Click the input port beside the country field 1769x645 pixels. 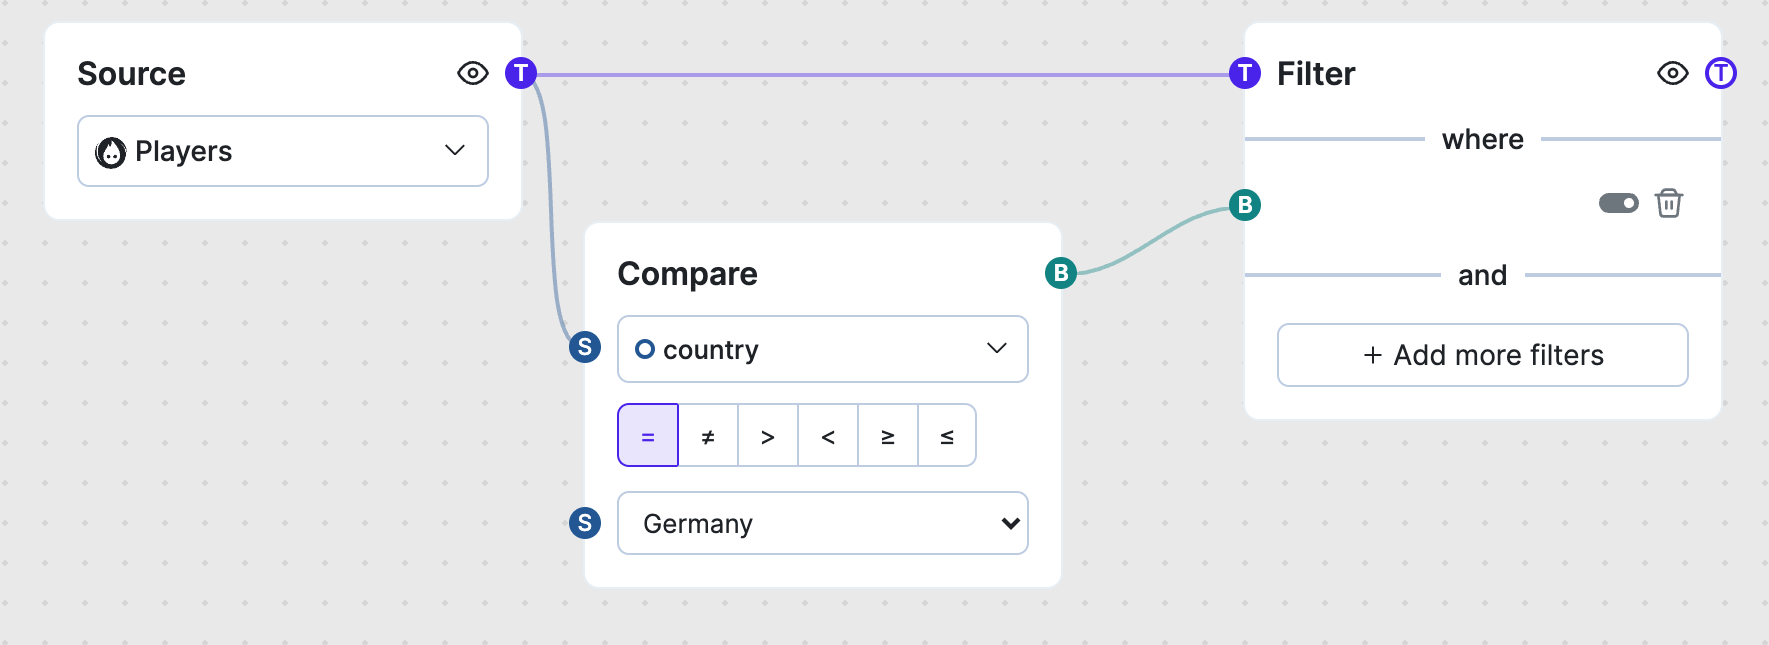click(x=585, y=348)
